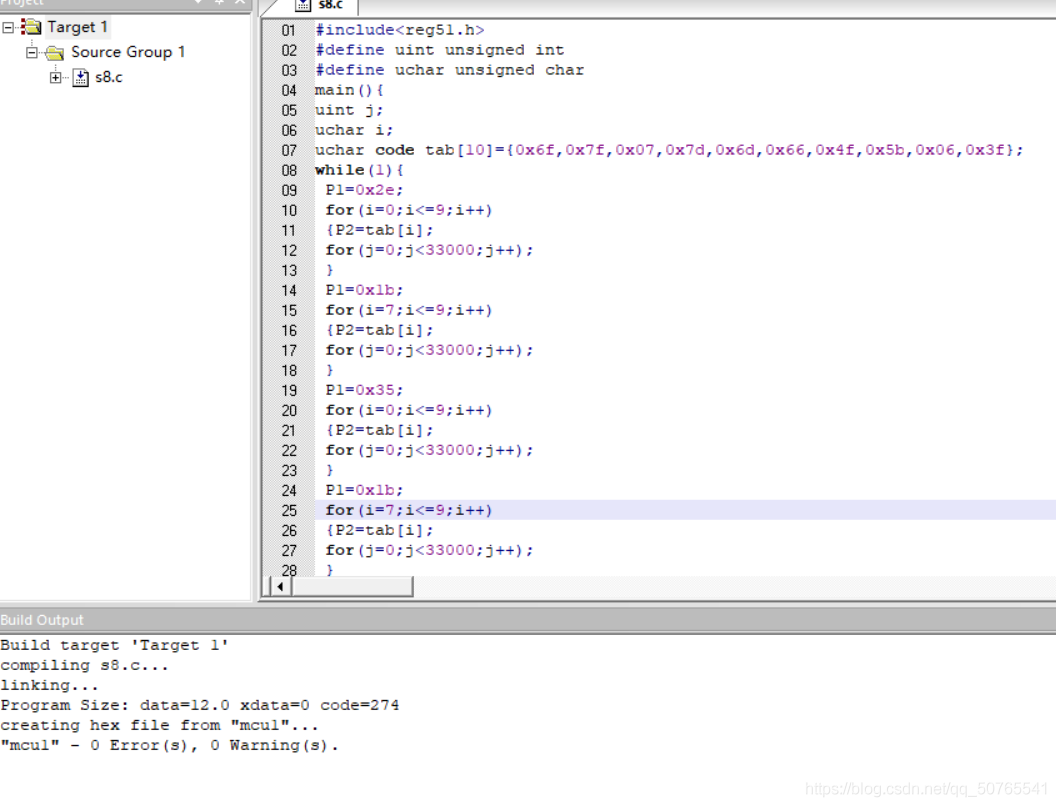
Task: Click the 'while(1){' line
Action: point(359,170)
